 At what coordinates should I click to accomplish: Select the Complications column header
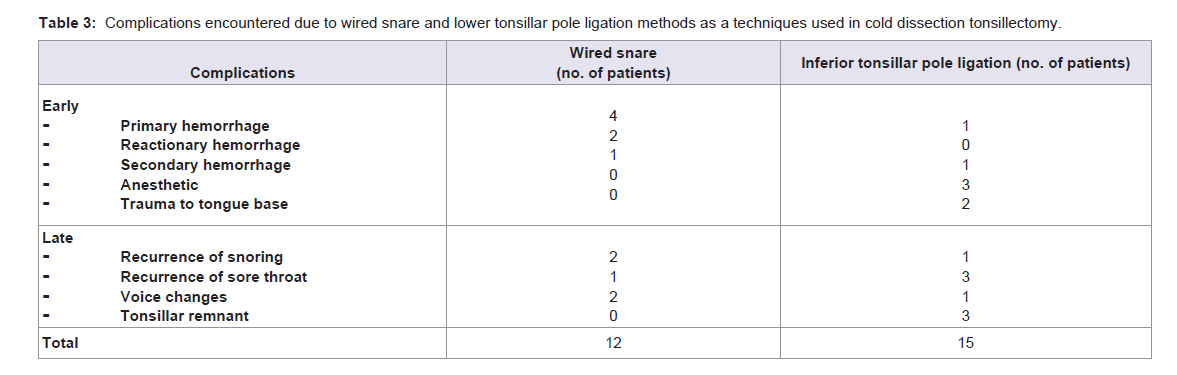(242, 73)
